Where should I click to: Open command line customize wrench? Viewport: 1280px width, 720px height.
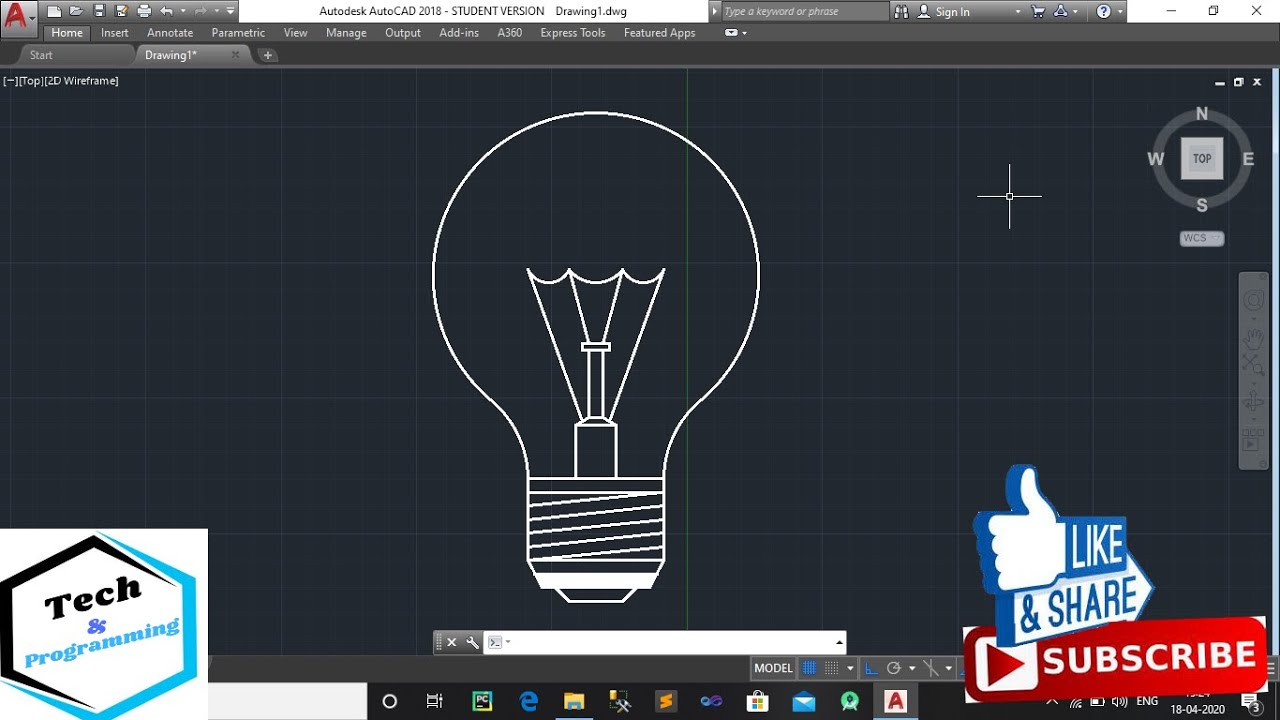[472, 642]
